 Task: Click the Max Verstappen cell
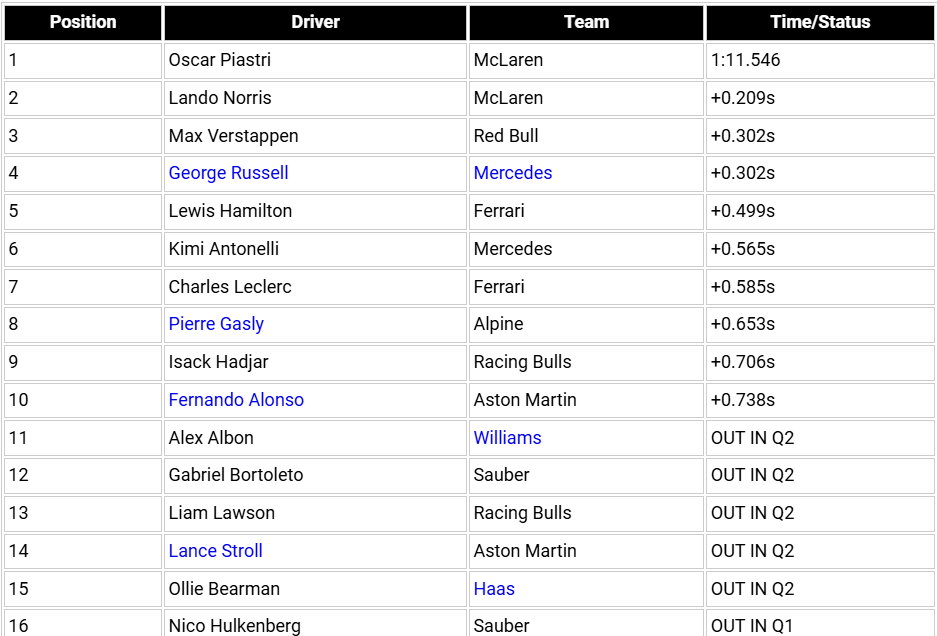pyautogui.click(x=315, y=136)
